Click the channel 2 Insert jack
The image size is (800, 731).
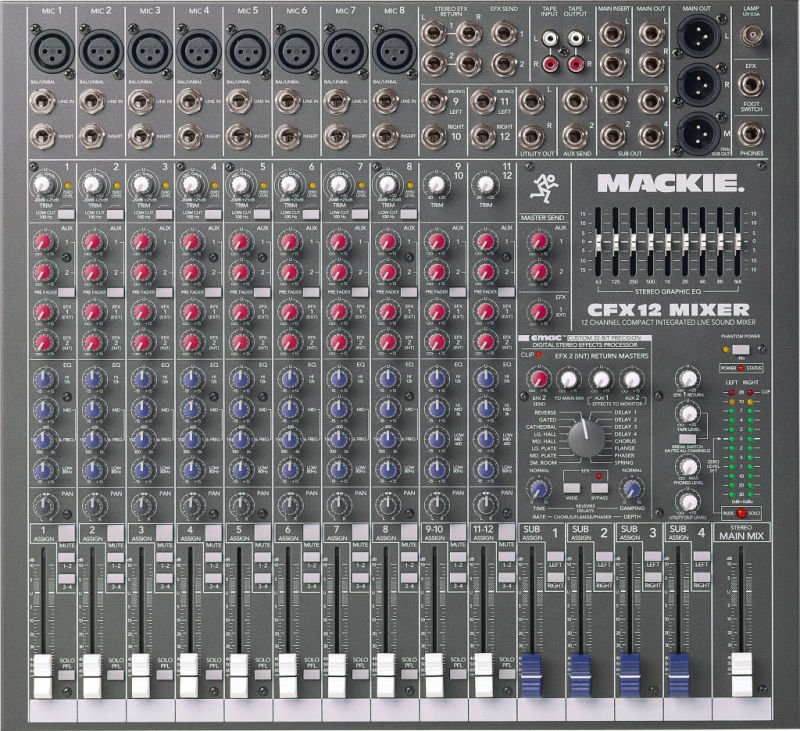point(92,136)
